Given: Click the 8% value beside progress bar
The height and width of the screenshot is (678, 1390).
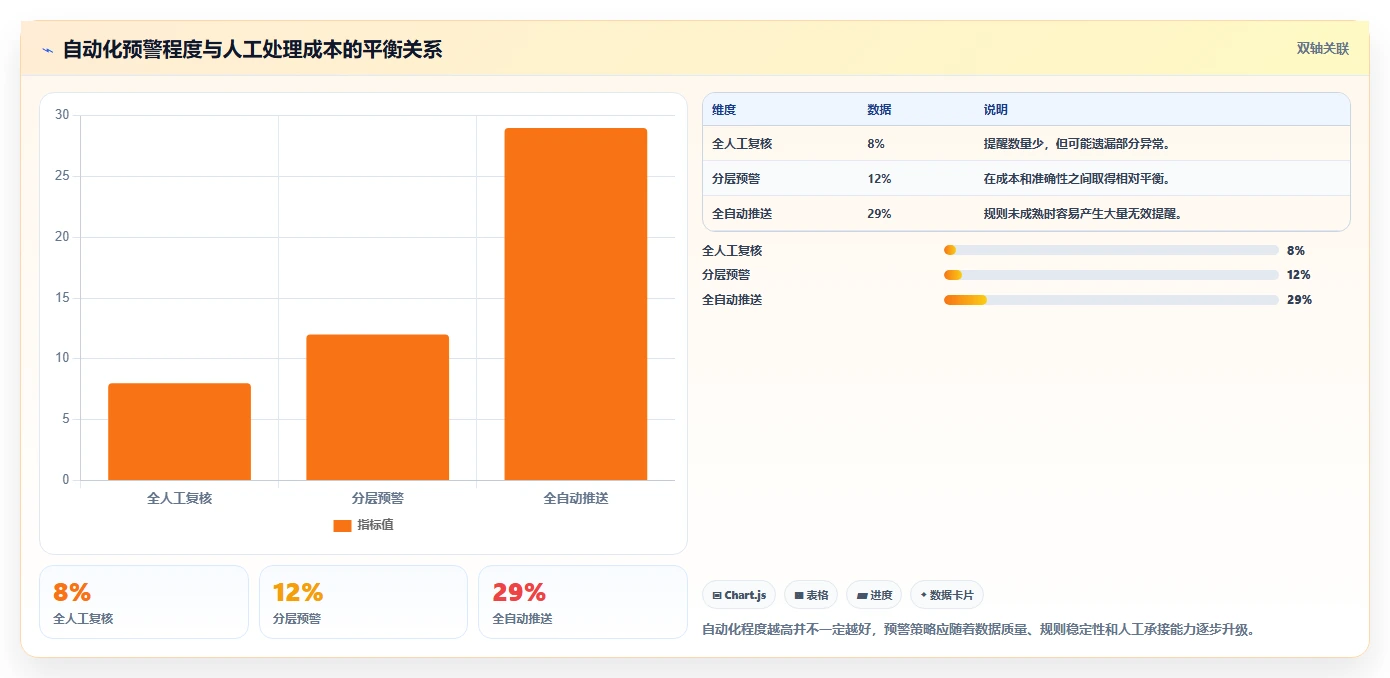Looking at the screenshot, I should tap(1296, 251).
